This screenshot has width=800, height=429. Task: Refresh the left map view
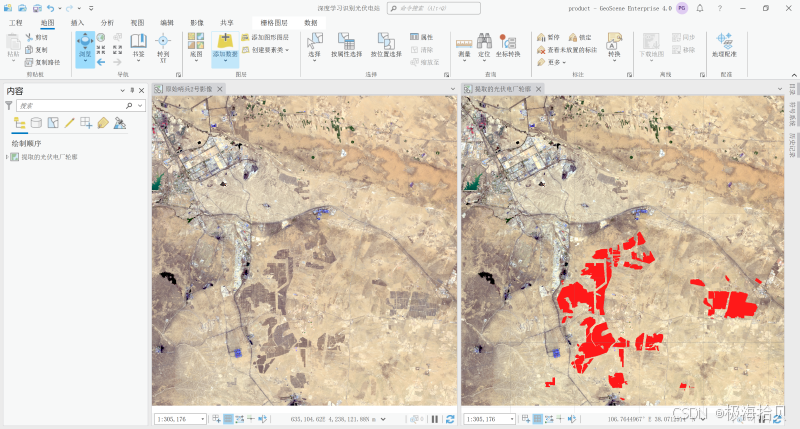450,419
